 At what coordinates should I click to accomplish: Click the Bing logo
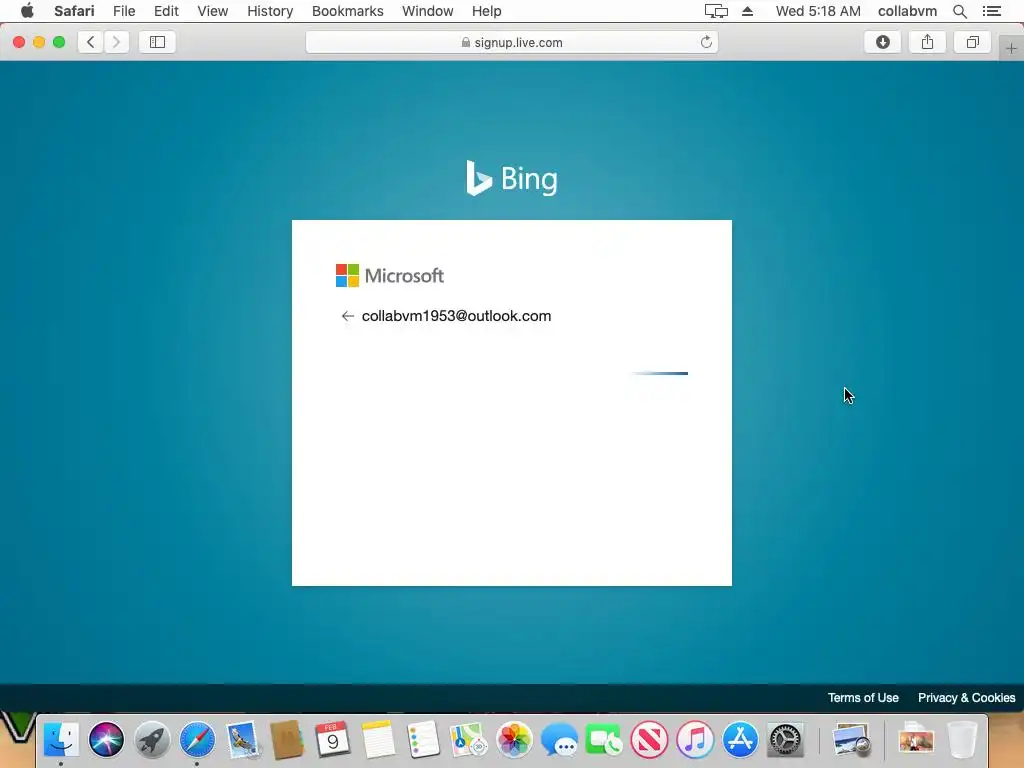511,178
